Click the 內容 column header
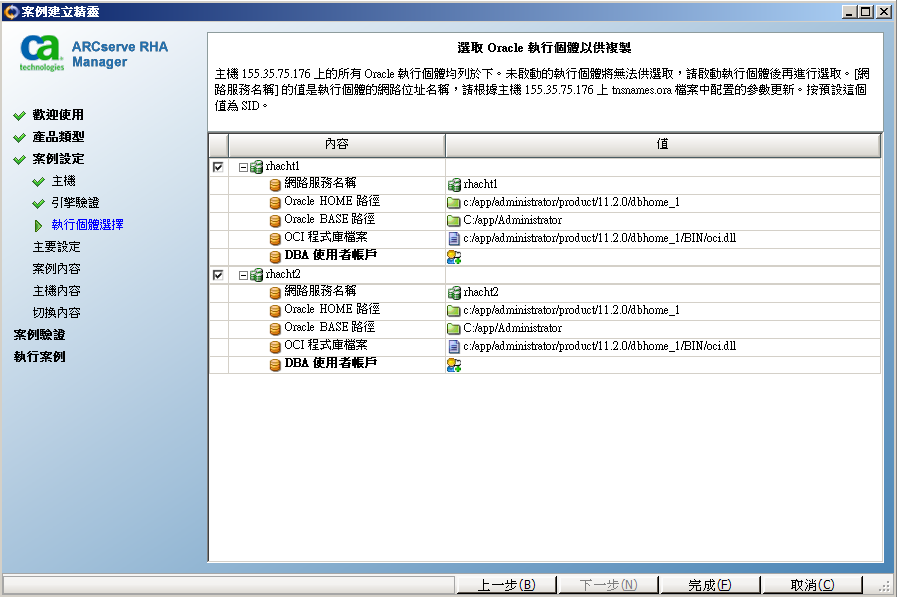The image size is (897, 597). point(336,145)
